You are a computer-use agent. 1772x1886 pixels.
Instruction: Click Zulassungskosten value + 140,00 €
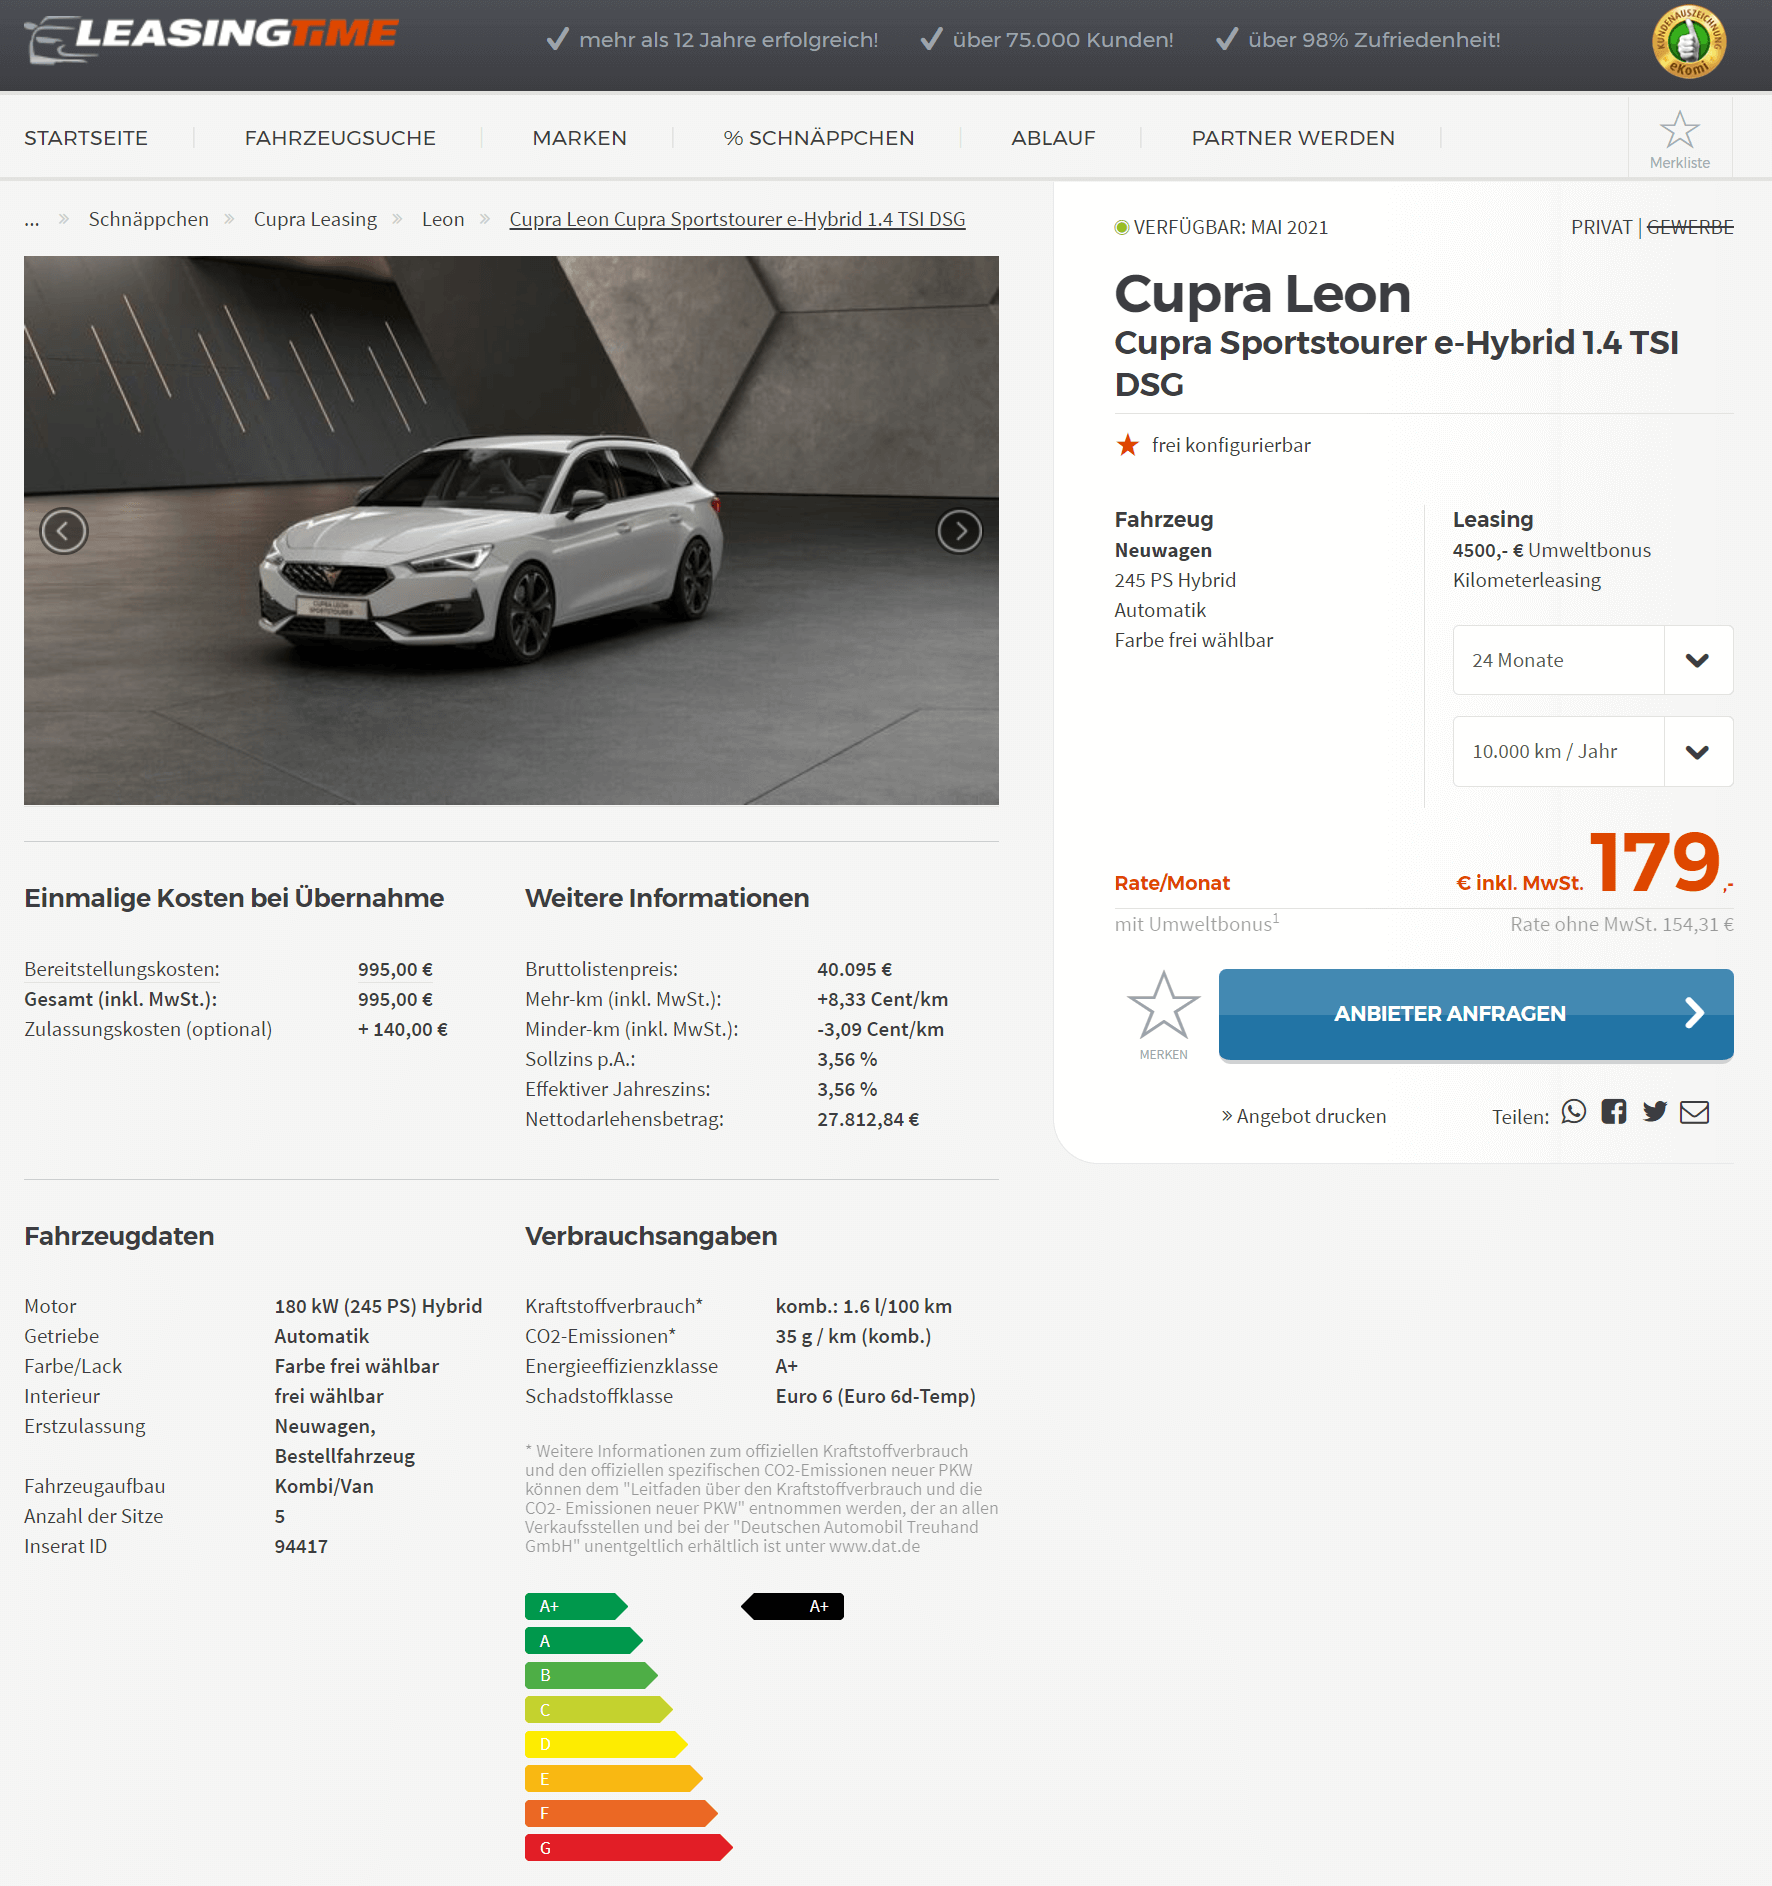pos(403,1029)
